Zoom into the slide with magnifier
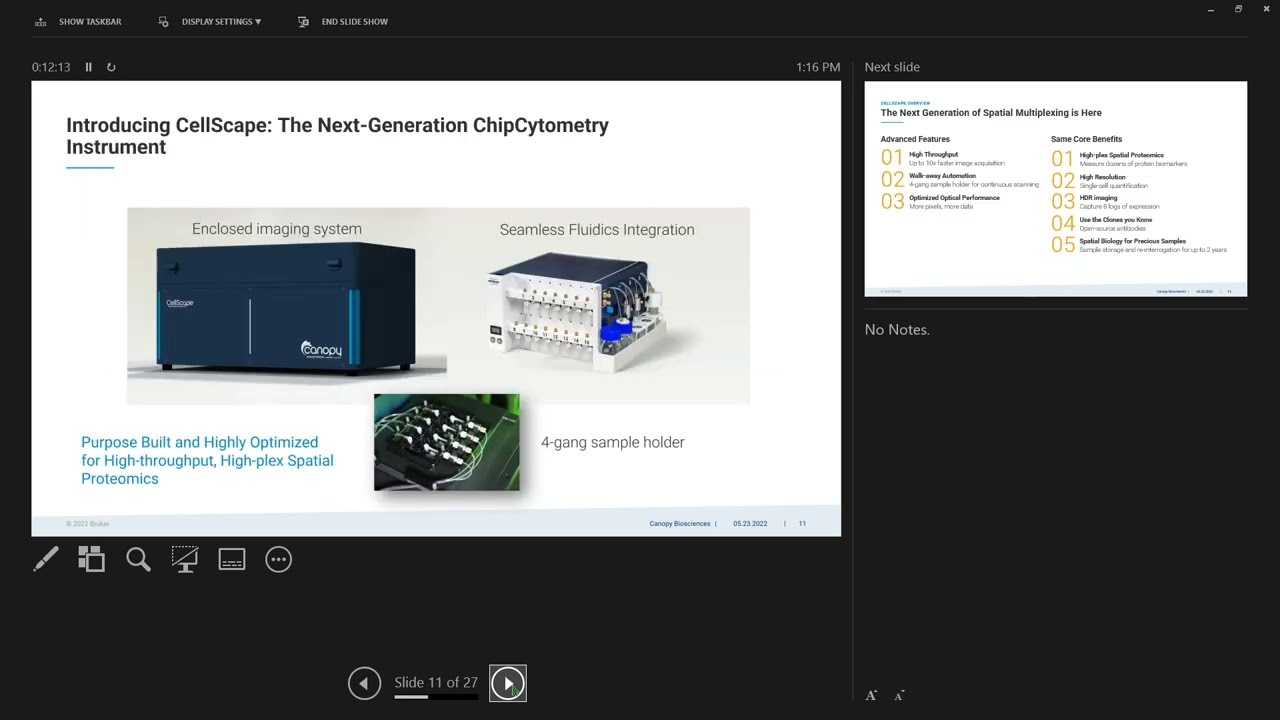Screen dimensions: 1280x720 click(138, 559)
